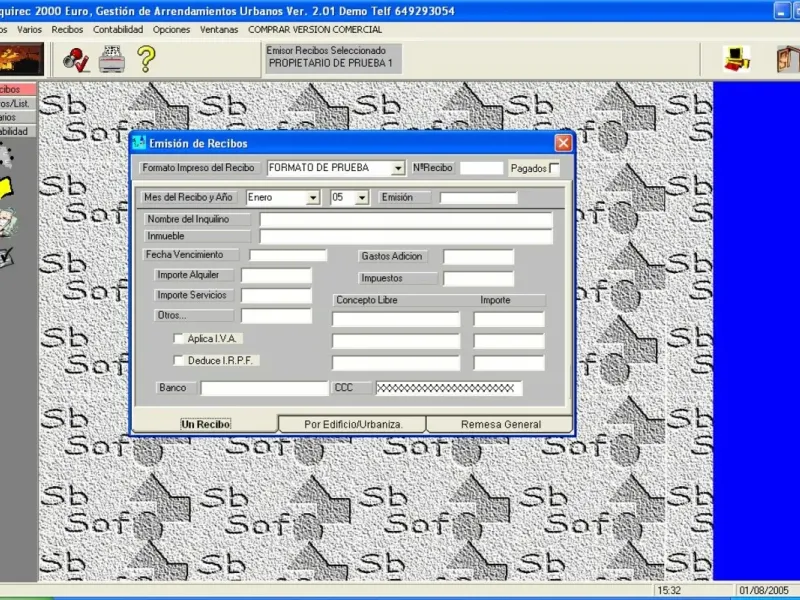The image size is (800, 600).
Task: Click the Otros... amount field
Action: pos(276,316)
